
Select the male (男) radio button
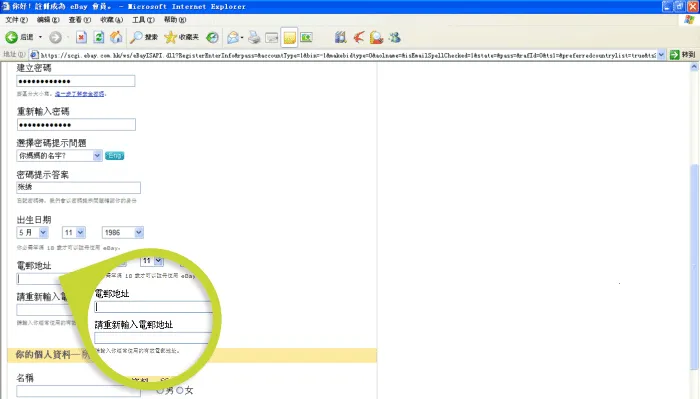click(160, 391)
